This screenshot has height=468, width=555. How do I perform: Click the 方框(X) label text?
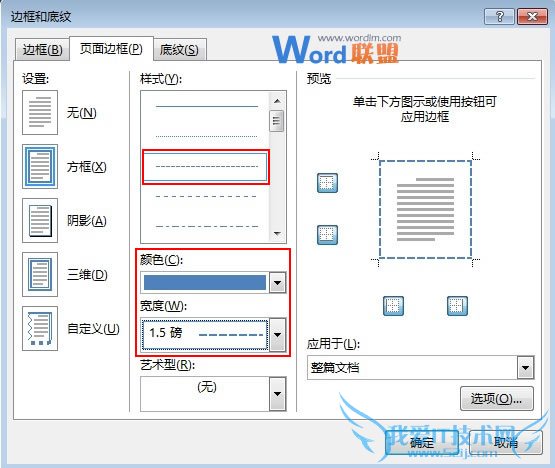tap(87, 167)
